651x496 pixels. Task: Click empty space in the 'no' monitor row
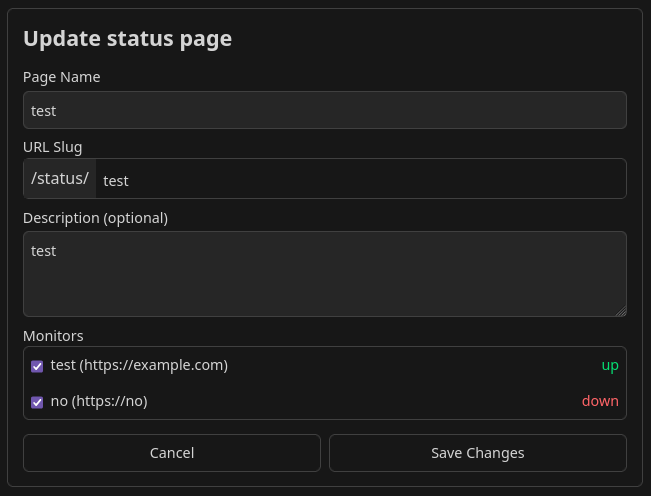[x=360, y=401]
